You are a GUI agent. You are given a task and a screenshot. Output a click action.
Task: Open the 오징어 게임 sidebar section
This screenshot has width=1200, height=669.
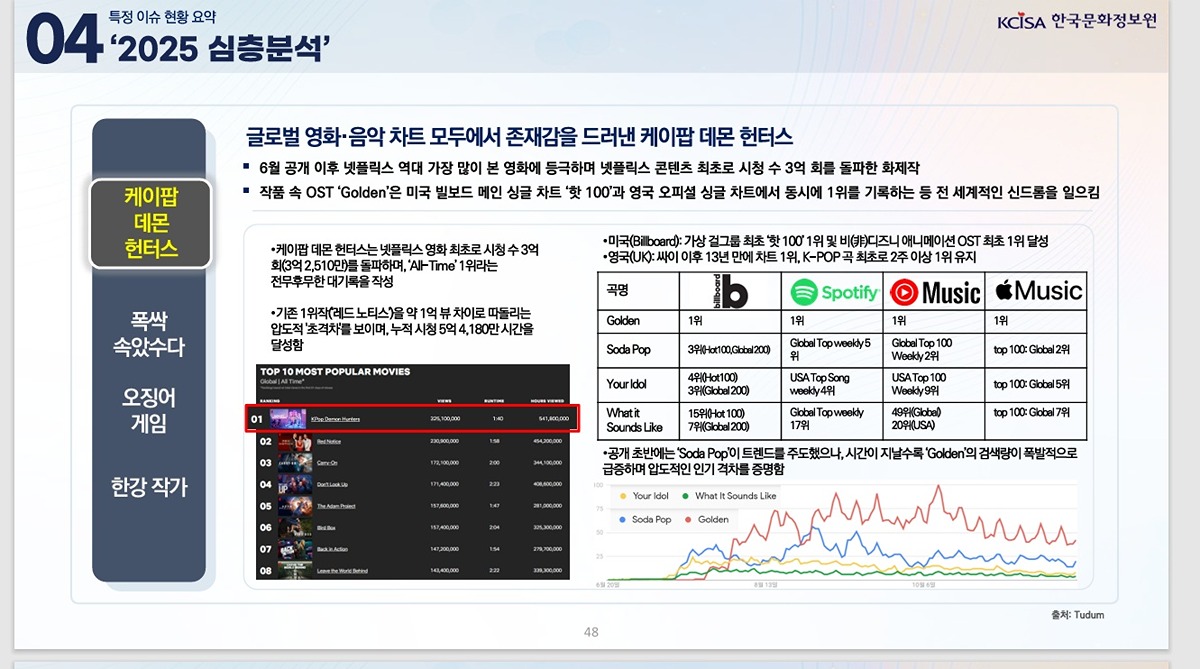click(x=149, y=410)
